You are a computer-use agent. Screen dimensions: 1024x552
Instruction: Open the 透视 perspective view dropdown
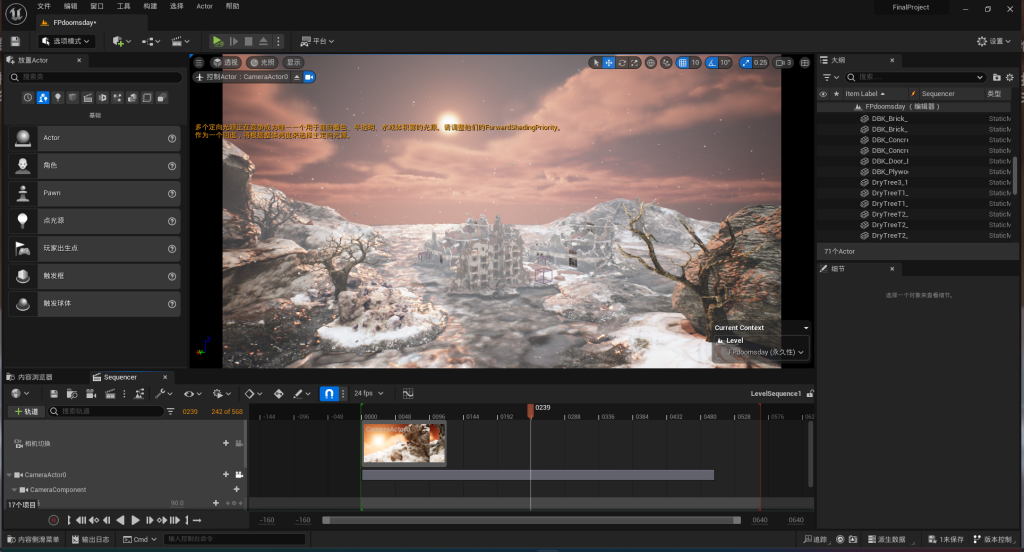tap(225, 63)
